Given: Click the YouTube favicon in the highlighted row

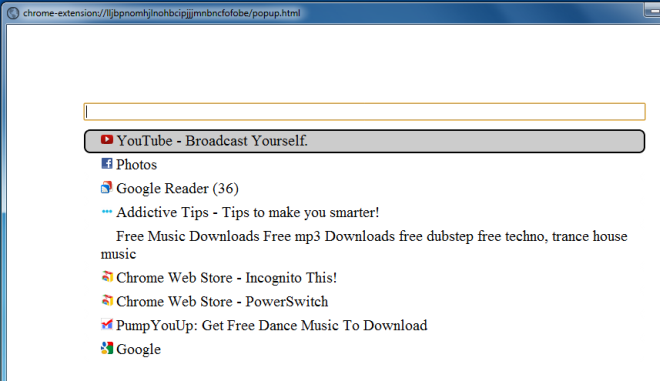Looking at the screenshot, I should pyautogui.click(x=106, y=139).
